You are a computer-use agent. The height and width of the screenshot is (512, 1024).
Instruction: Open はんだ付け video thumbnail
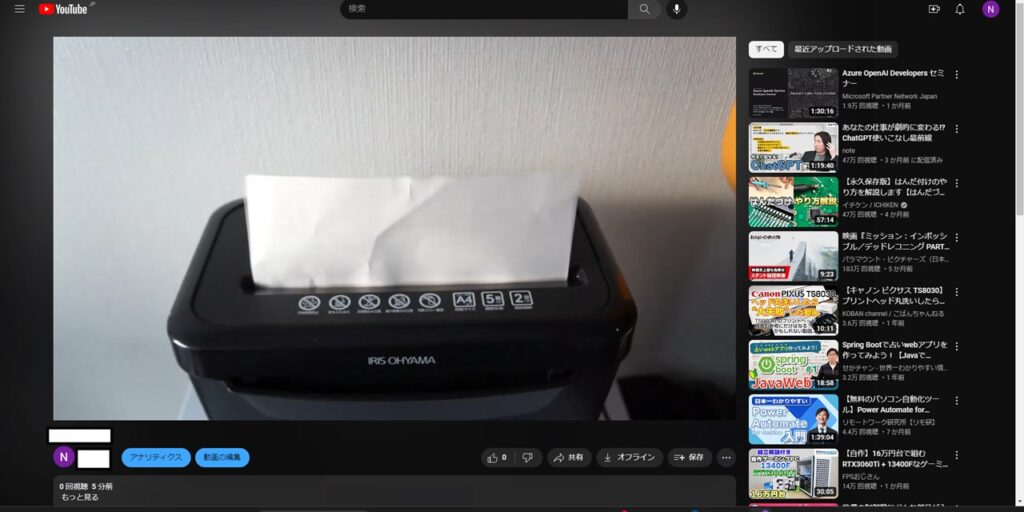(793, 201)
